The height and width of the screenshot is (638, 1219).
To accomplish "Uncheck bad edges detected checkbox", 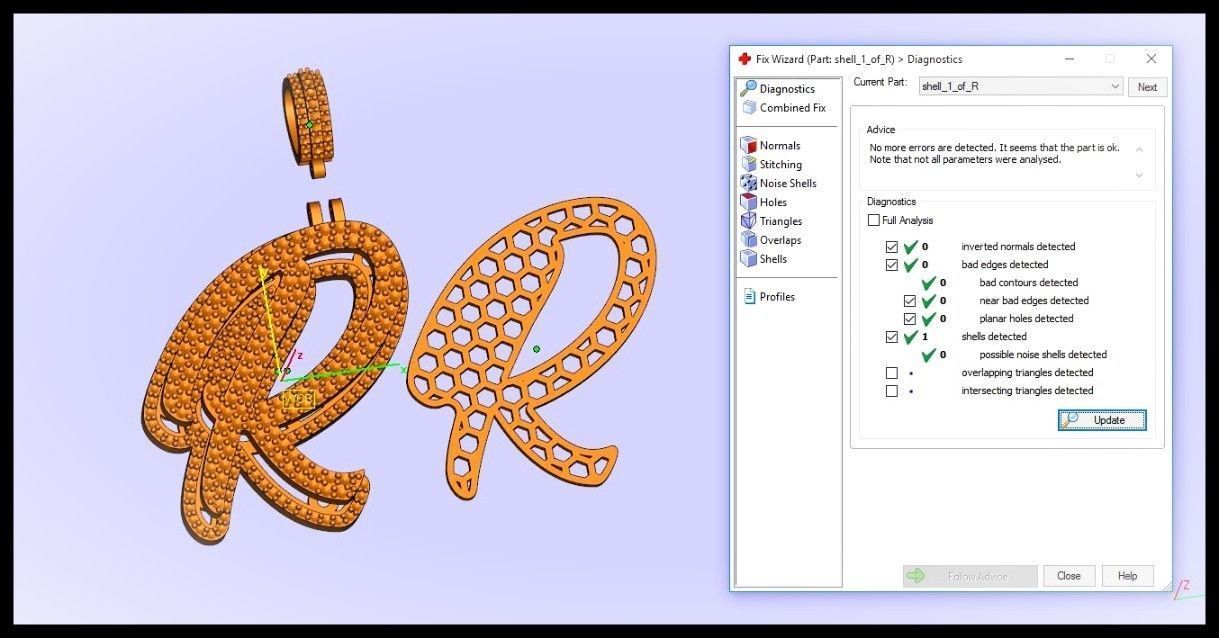I will (892, 265).
